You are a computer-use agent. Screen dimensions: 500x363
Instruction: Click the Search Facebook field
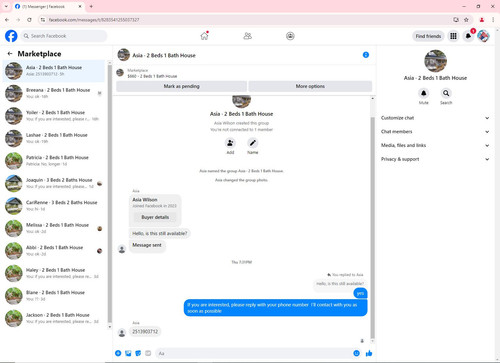pos(64,36)
